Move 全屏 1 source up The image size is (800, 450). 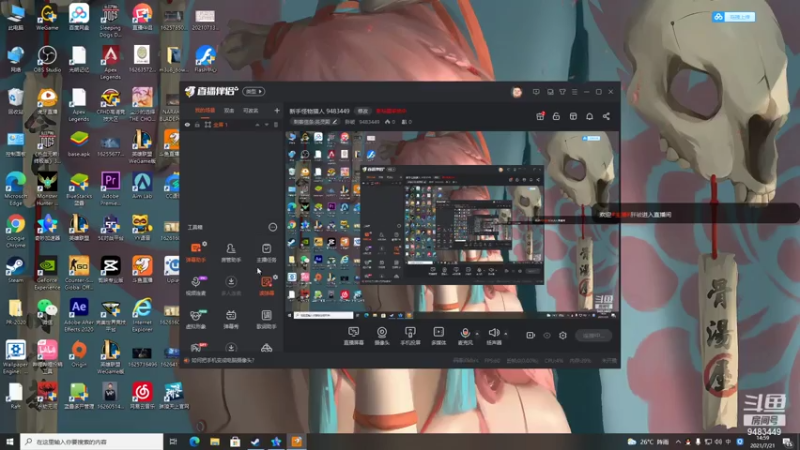coord(257,124)
